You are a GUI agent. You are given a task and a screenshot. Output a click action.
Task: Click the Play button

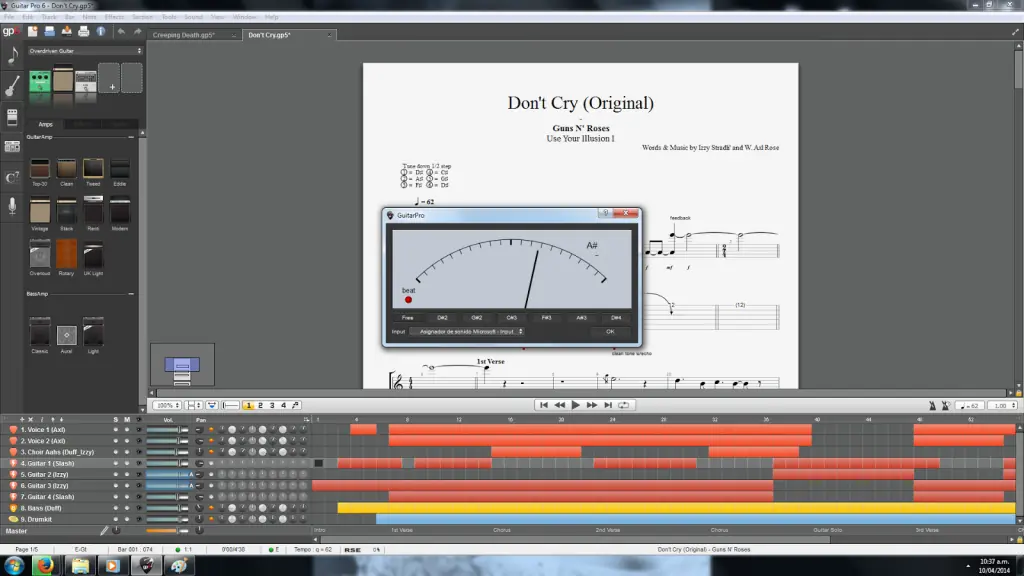pos(575,405)
